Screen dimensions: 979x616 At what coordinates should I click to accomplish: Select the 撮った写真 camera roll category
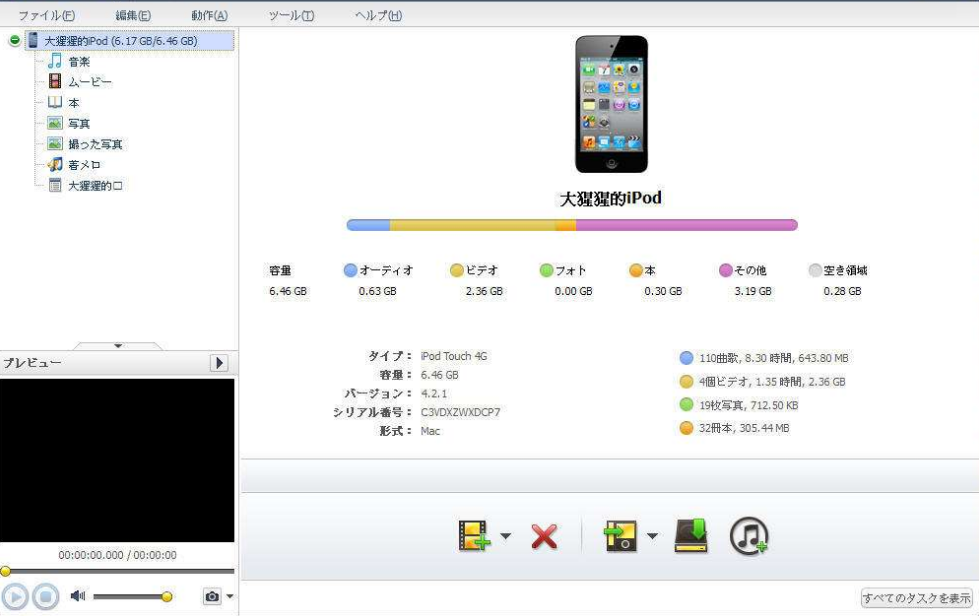(x=95, y=144)
